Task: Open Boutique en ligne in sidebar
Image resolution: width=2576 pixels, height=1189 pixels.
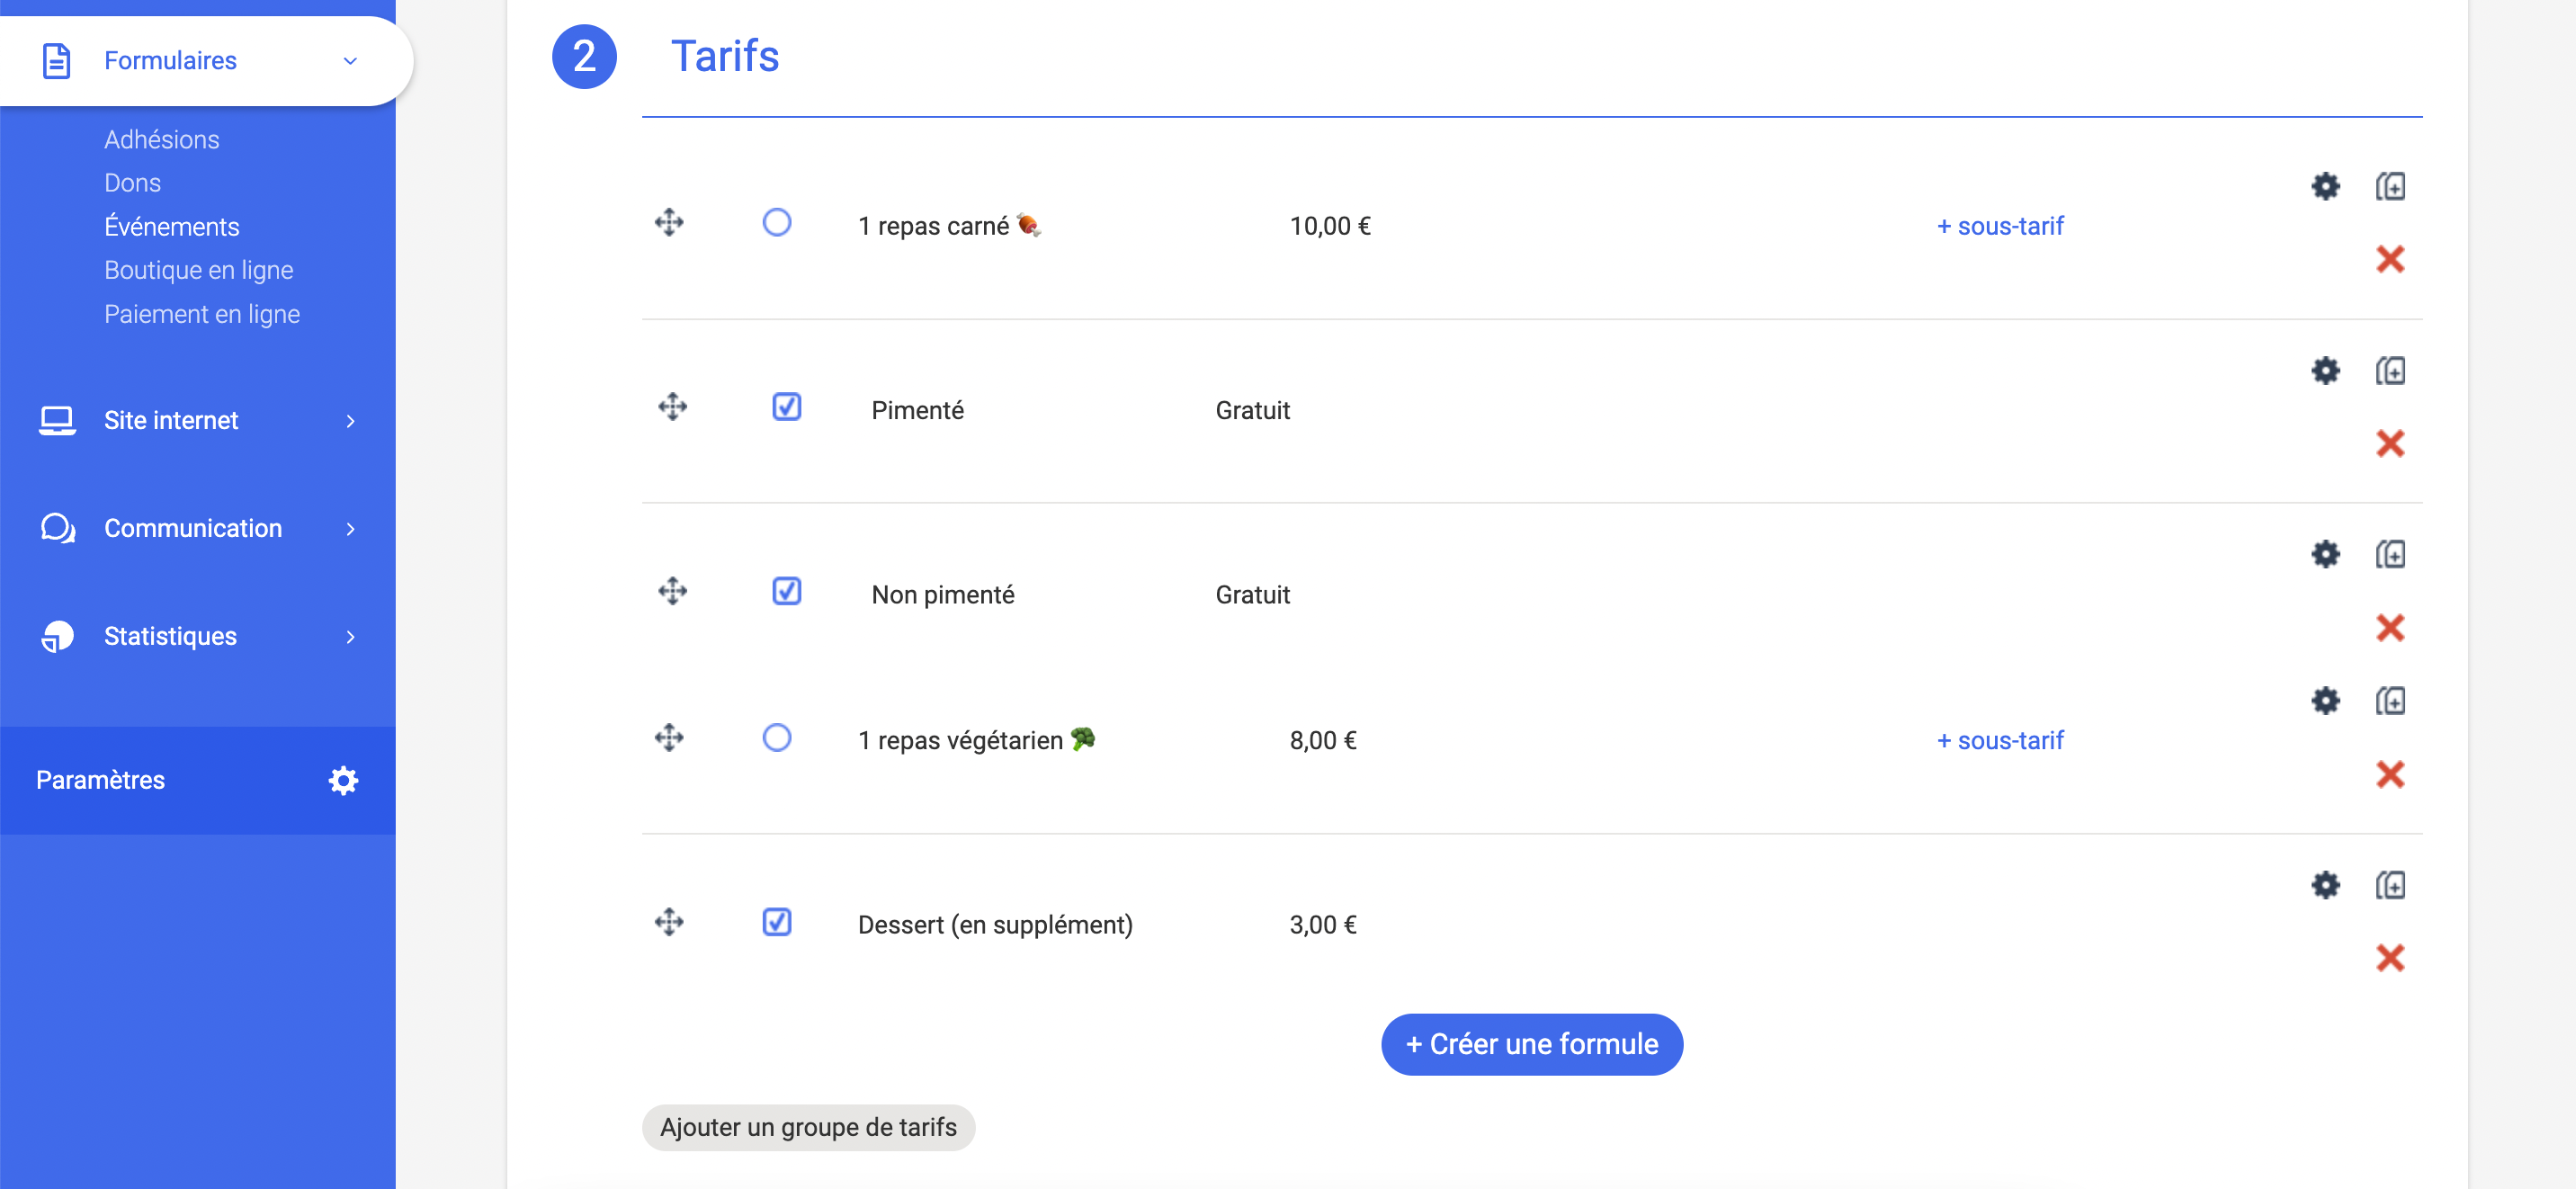Action: click(198, 270)
